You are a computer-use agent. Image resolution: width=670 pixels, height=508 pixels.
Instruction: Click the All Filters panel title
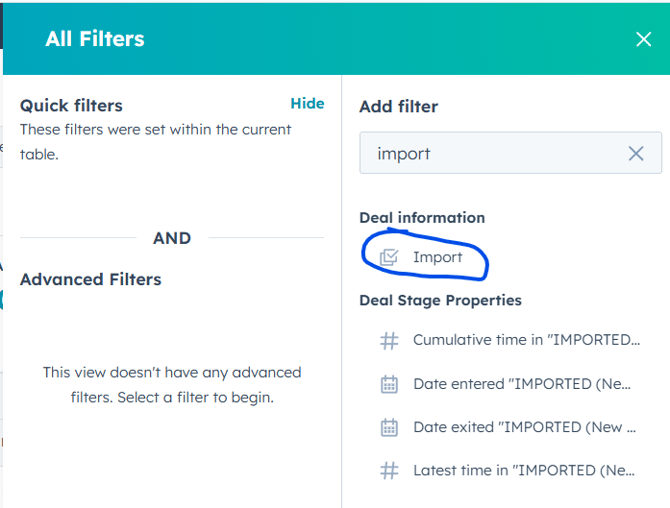[95, 39]
